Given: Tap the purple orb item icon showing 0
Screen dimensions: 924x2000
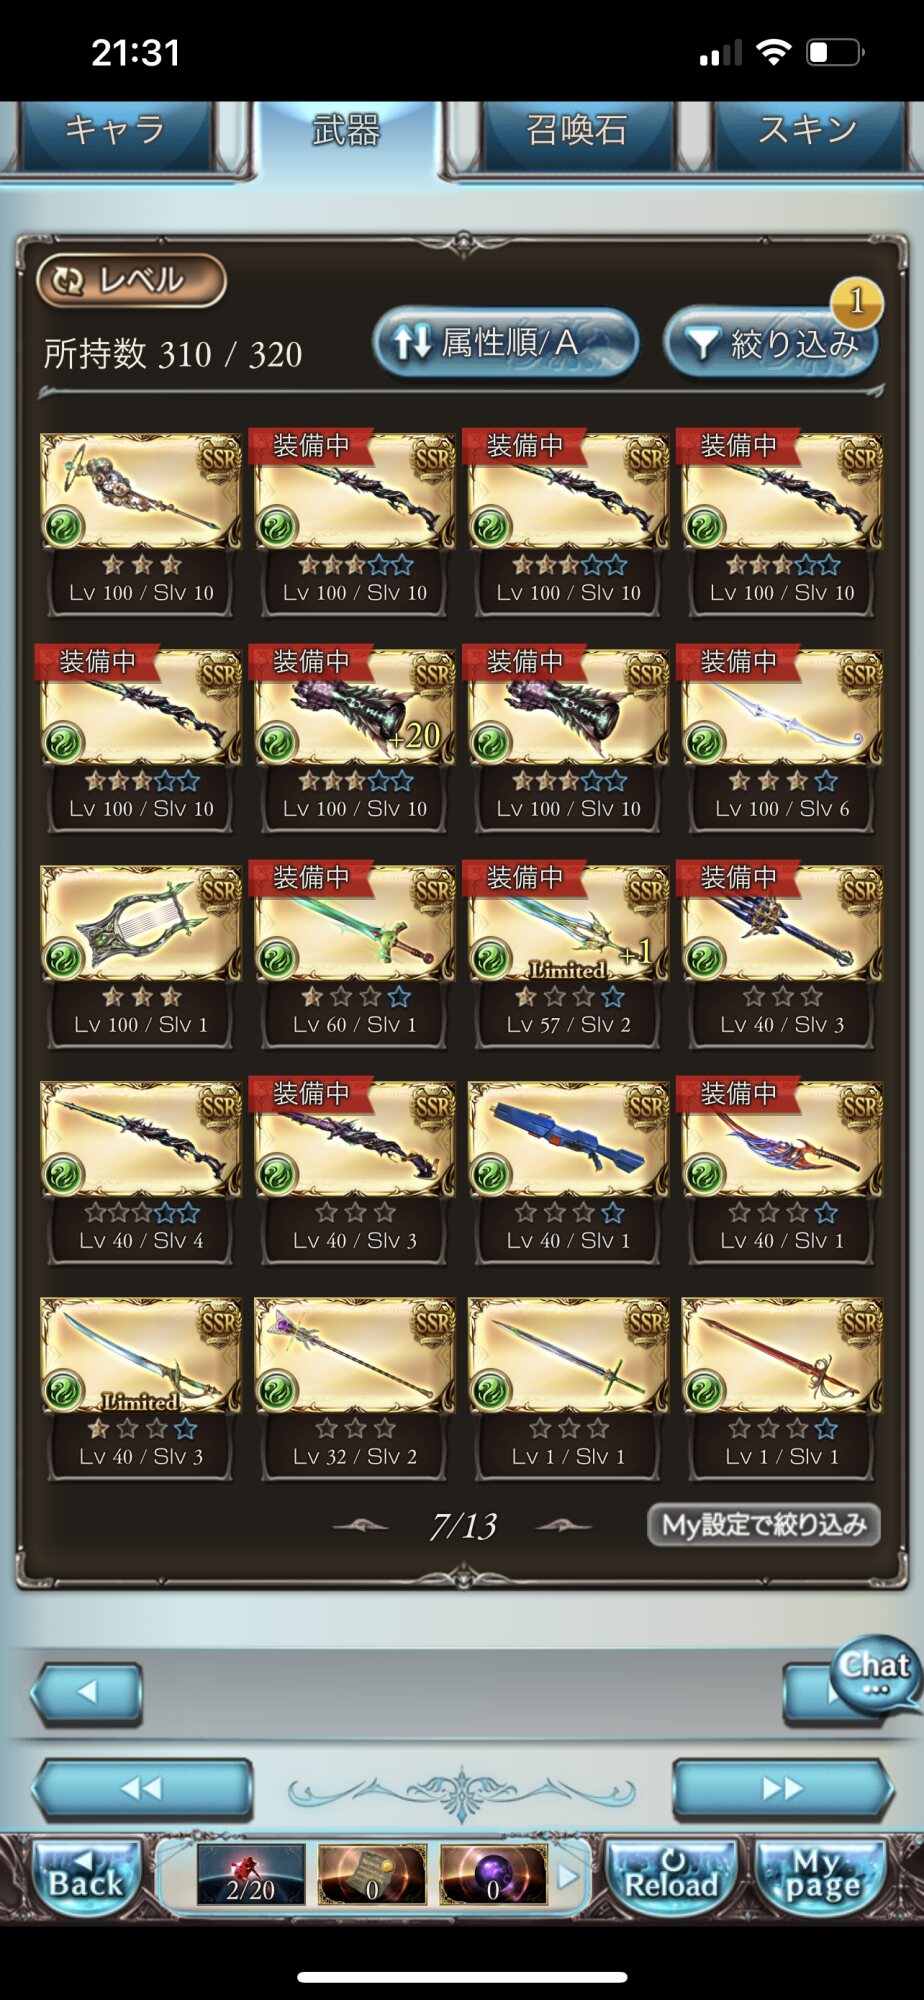Looking at the screenshot, I should point(493,1875).
